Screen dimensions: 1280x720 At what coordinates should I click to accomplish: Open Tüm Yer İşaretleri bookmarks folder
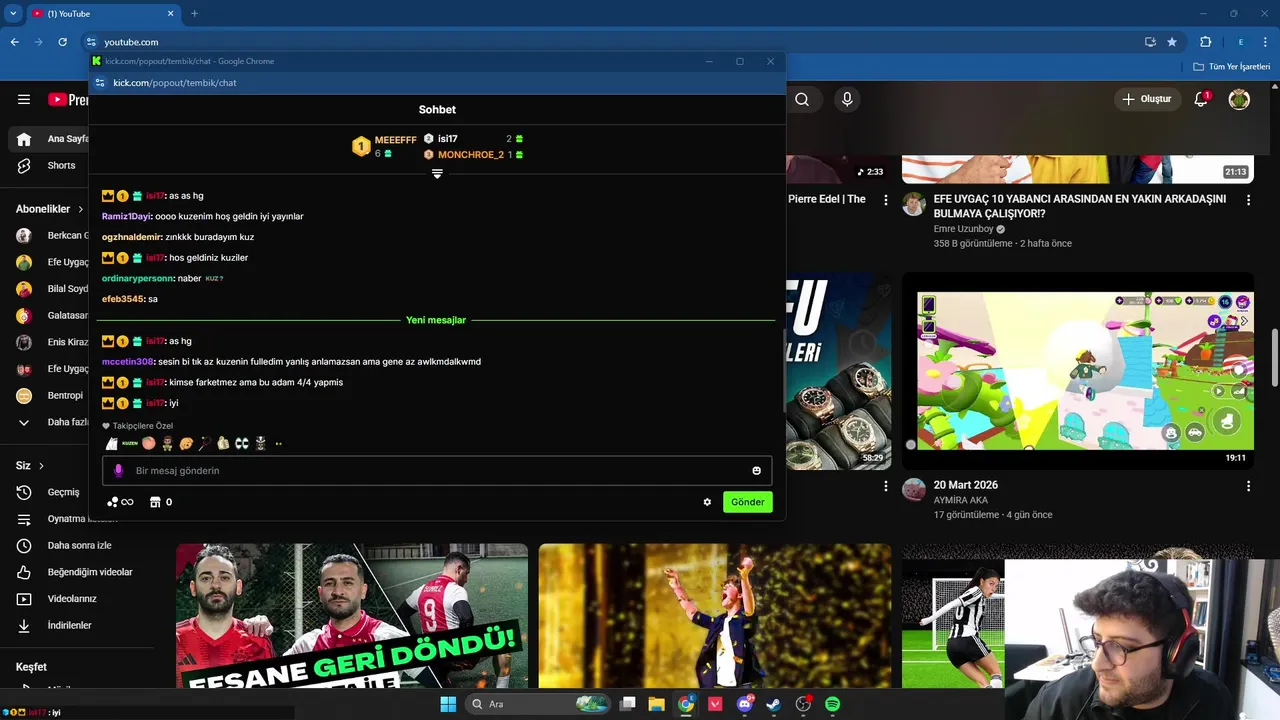(x=1232, y=67)
